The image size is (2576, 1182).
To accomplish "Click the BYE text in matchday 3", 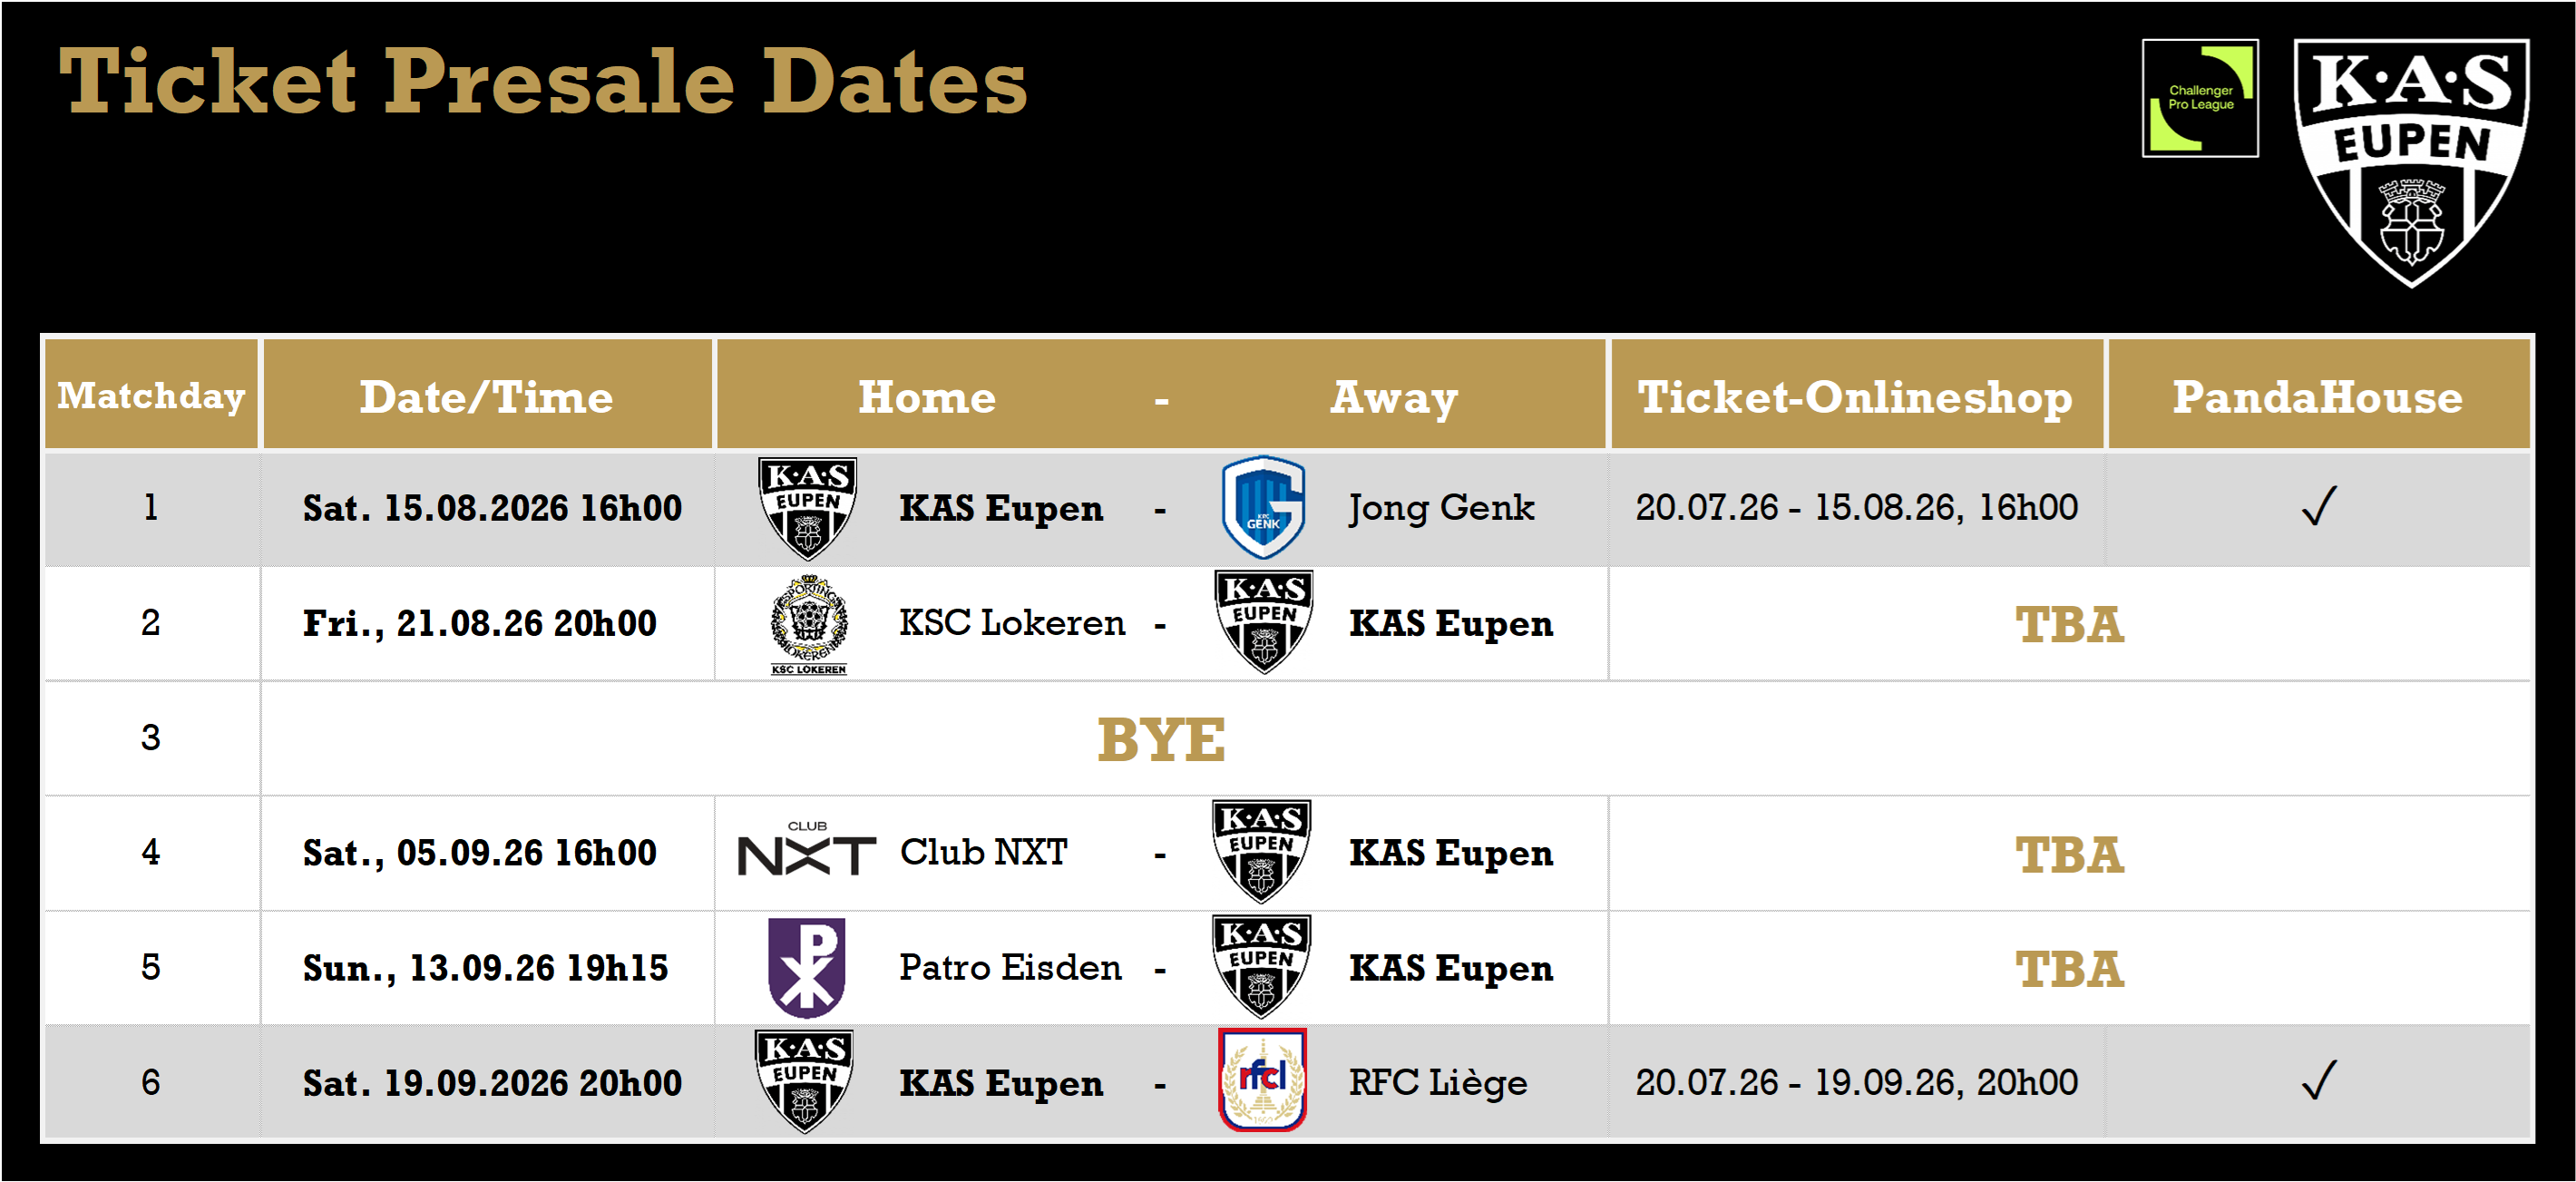I will 1161,740.
